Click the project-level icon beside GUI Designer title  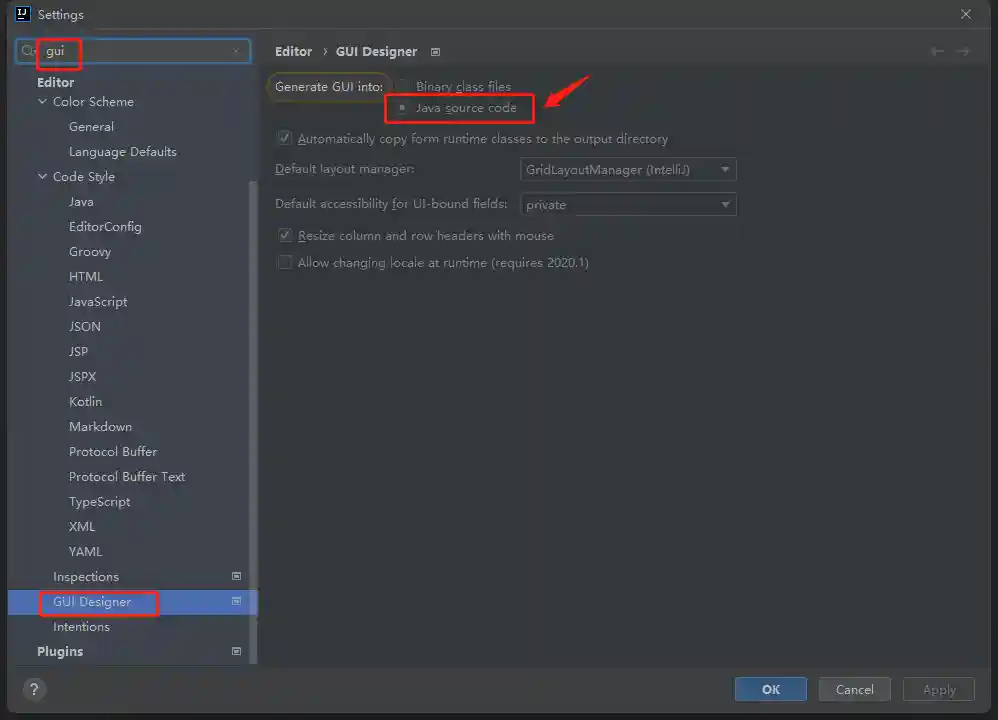[x=435, y=52]
